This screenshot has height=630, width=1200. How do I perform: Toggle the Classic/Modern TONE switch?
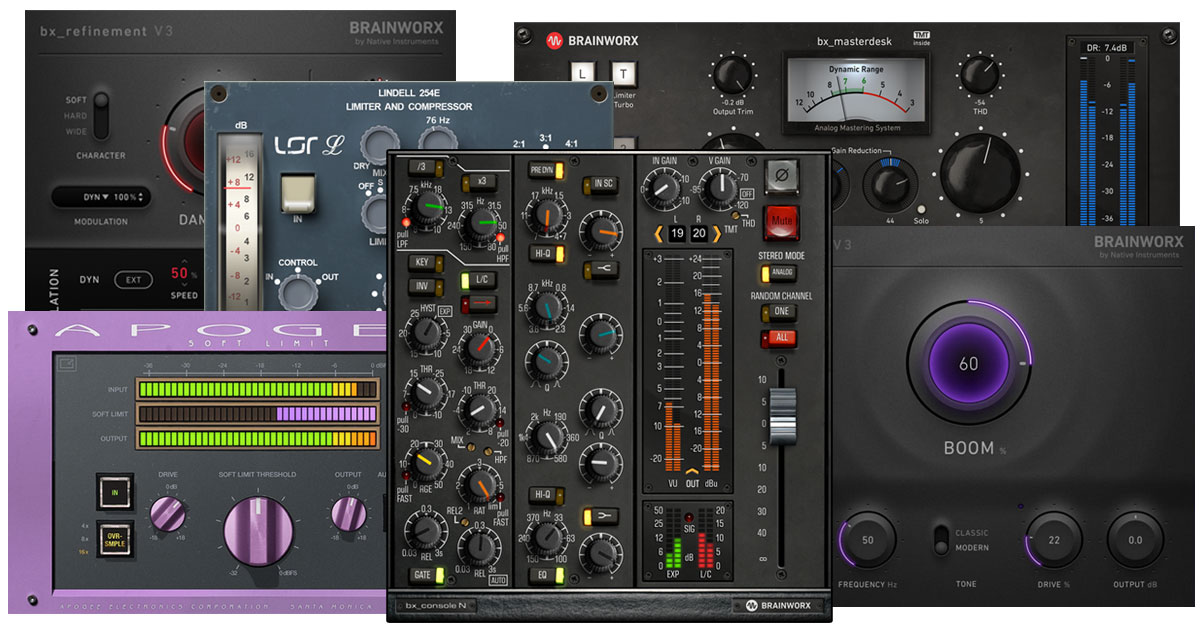[x=940, y=540]
